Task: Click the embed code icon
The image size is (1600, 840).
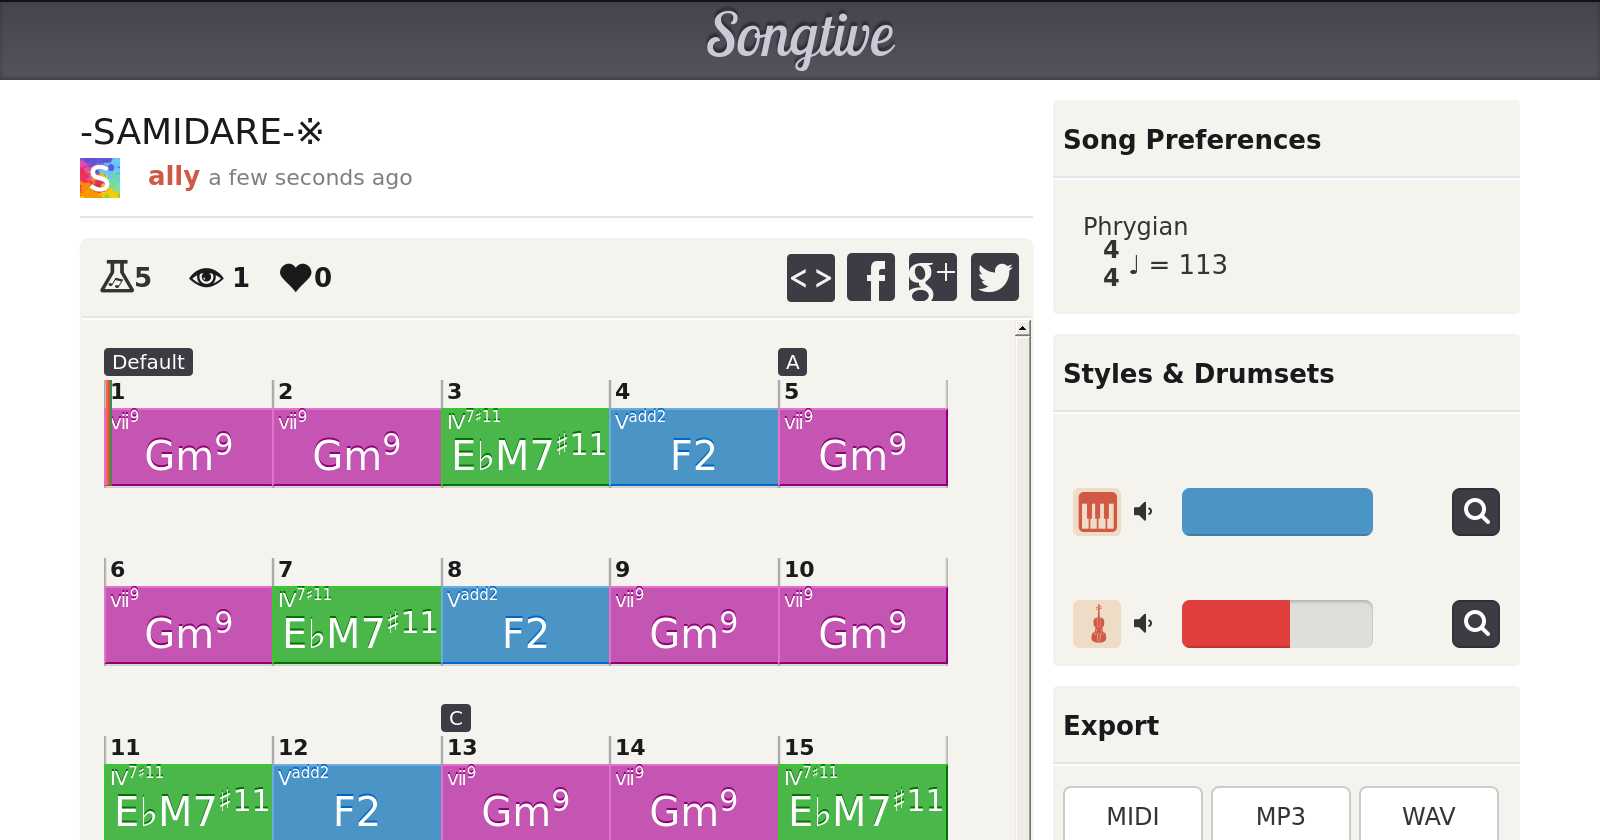Action: tap(810, 277)
